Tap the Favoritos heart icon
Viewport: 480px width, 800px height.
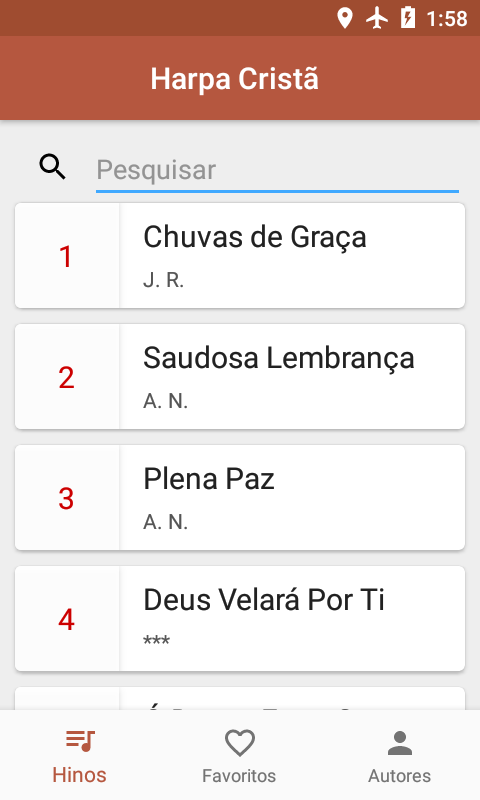coord(240,742)
